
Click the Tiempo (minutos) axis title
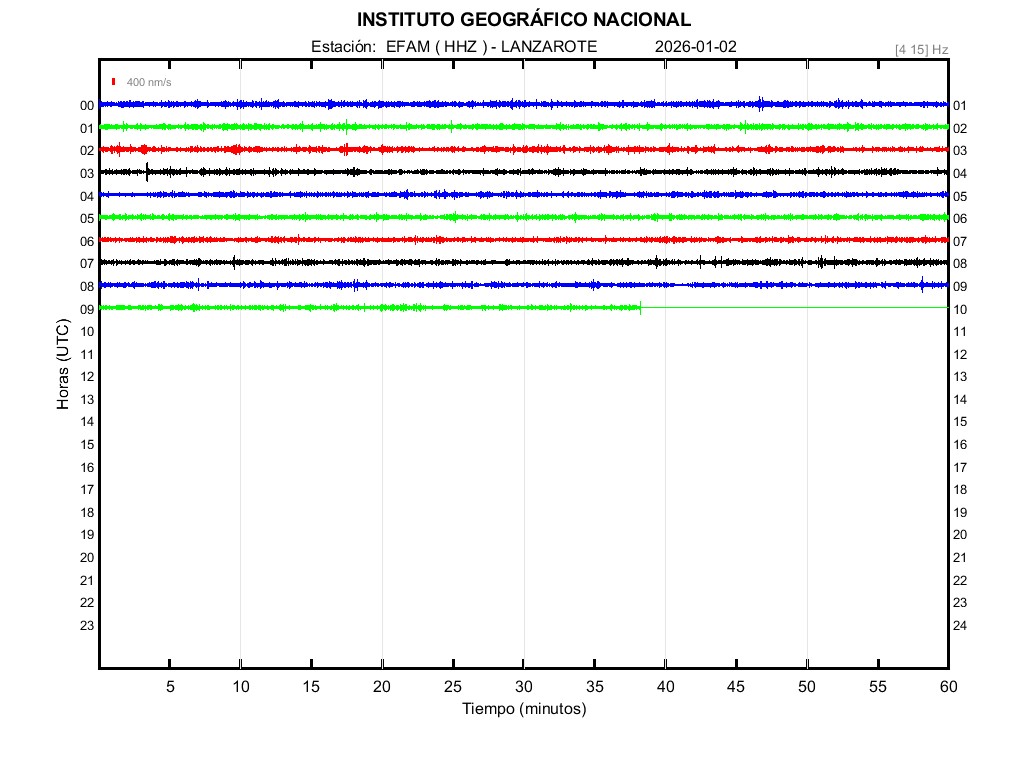tap(524, 709)
